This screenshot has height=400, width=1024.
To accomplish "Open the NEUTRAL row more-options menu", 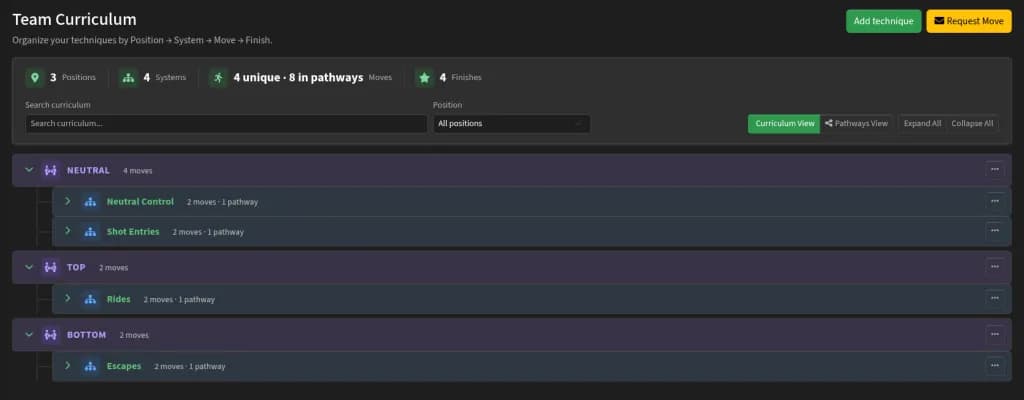I will click(995, 169).
